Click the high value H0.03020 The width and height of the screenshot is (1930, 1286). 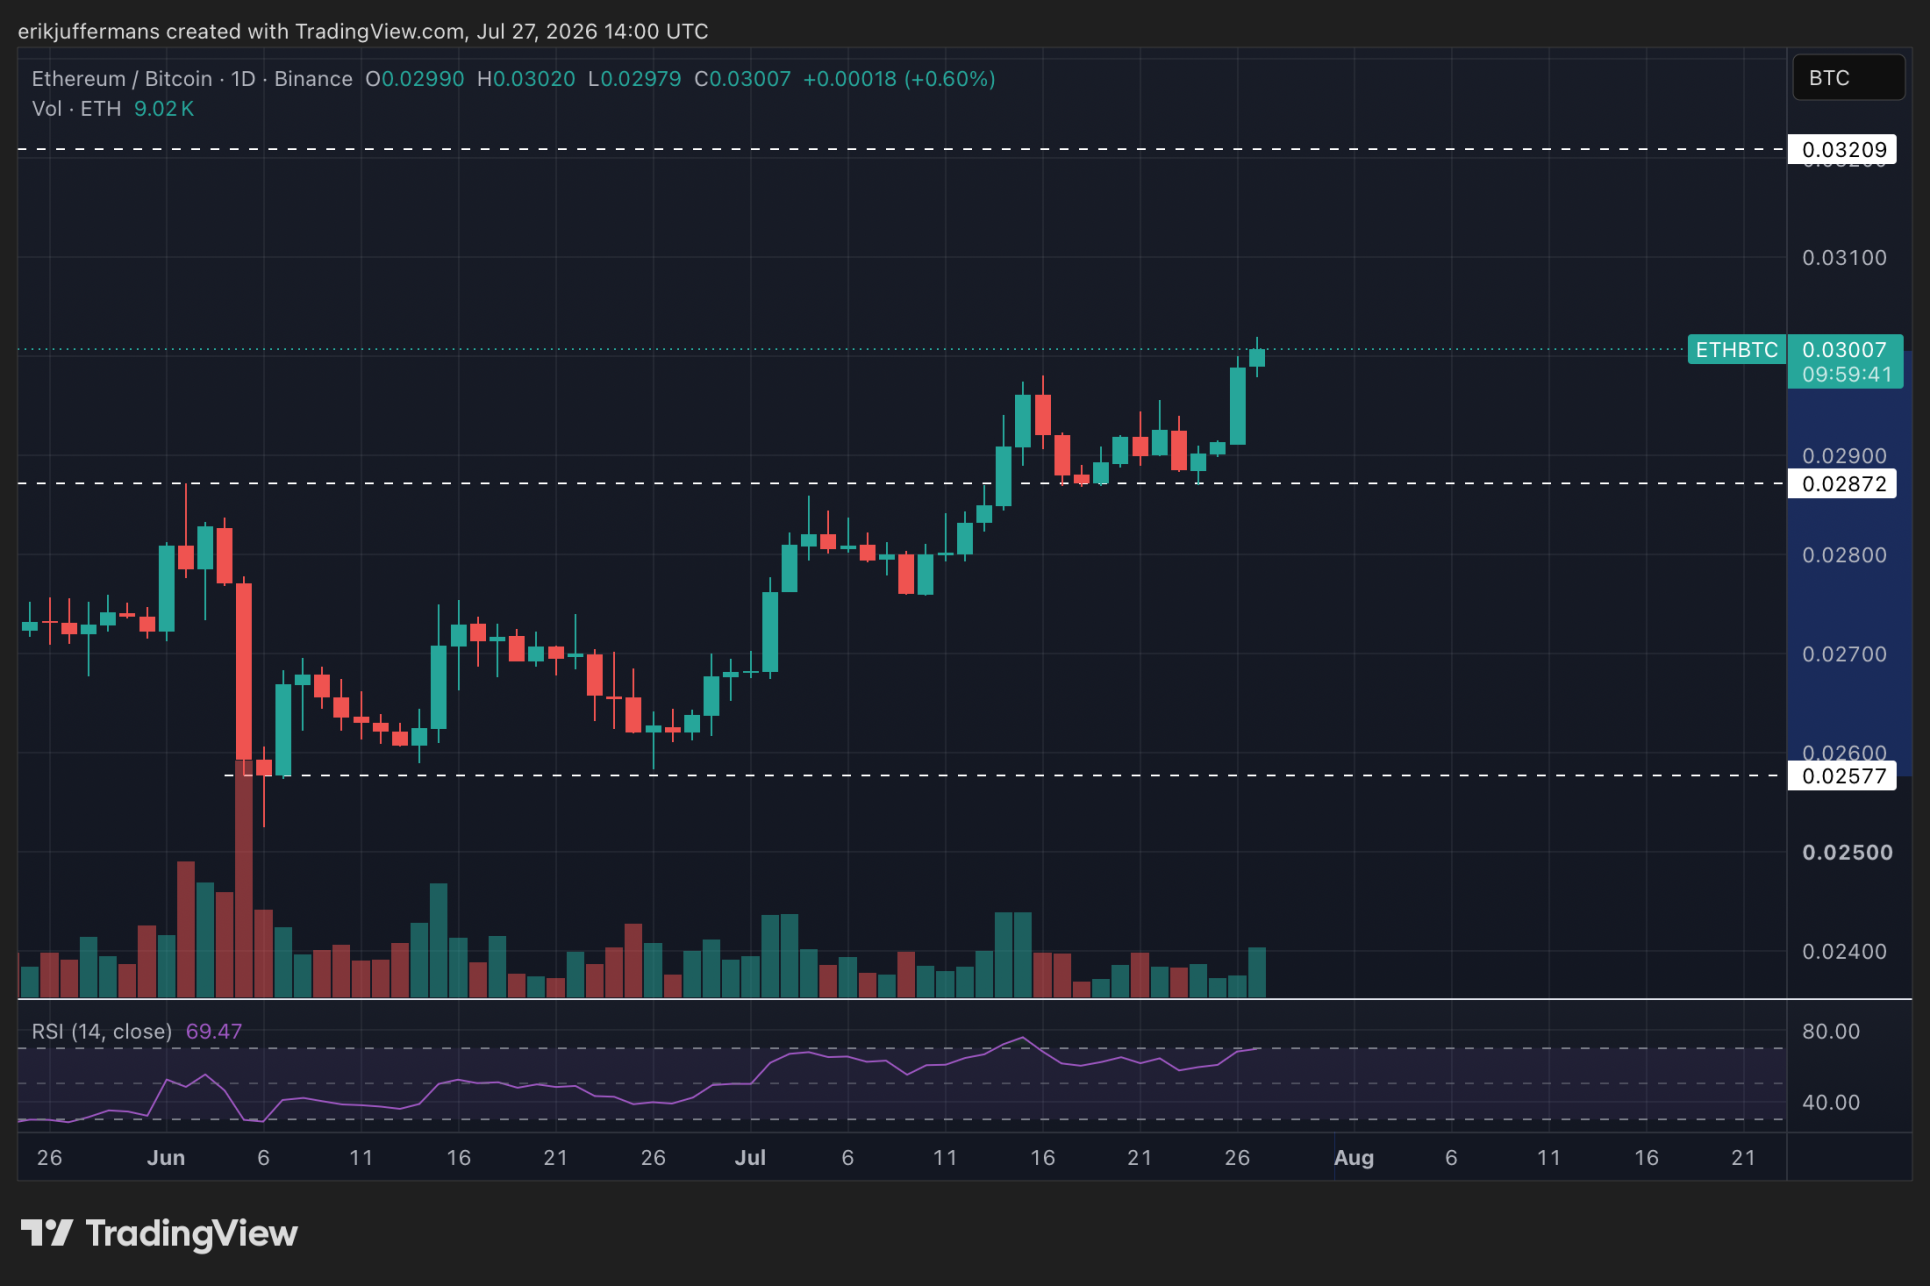pos(526,79)
